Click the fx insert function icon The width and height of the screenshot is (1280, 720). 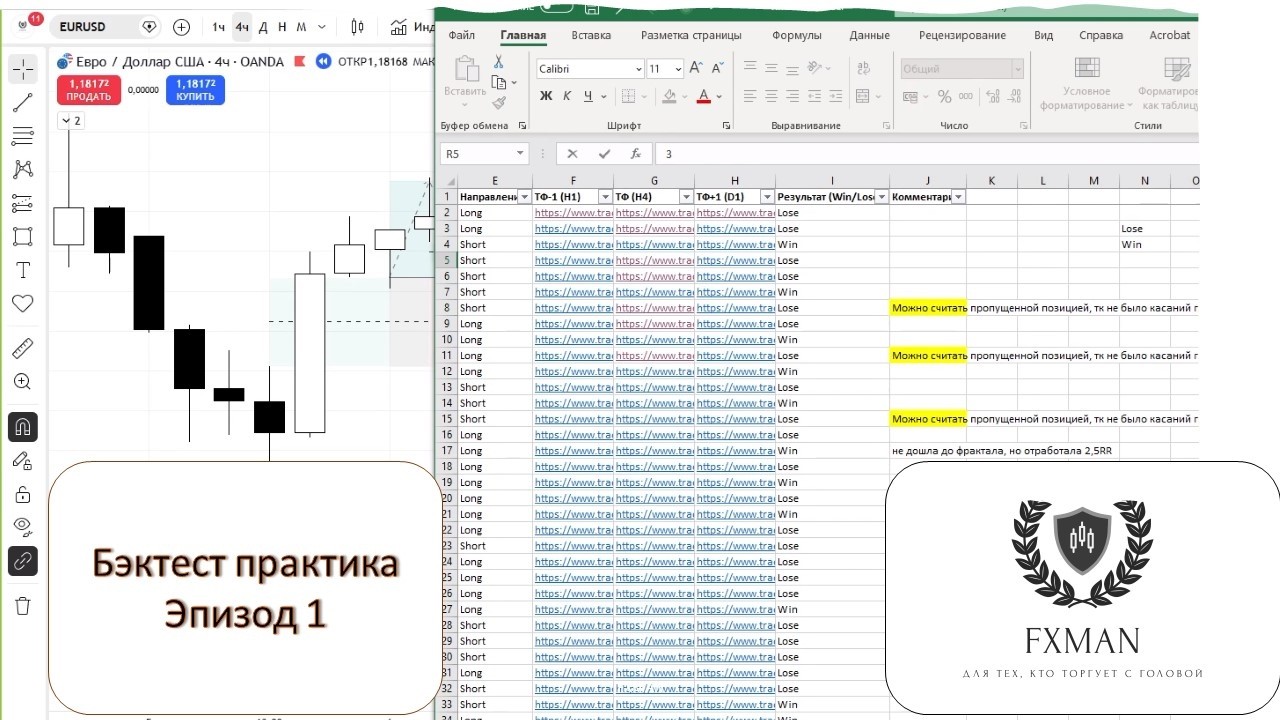(x=635, y=154)
